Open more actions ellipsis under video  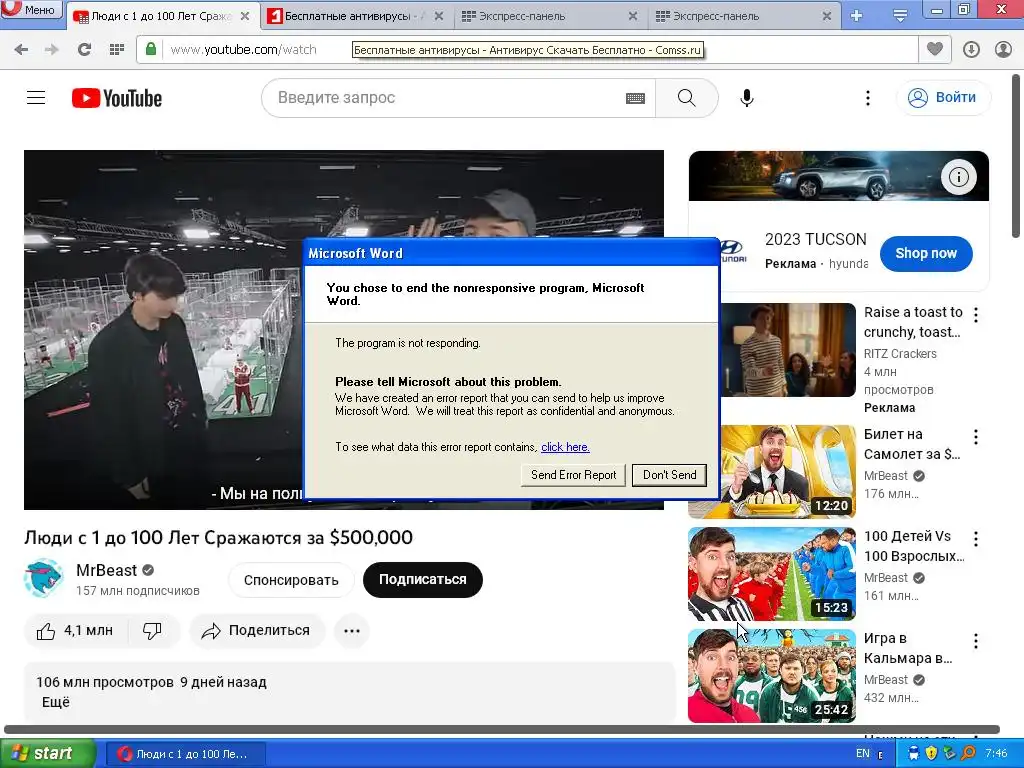coord(352,631)
